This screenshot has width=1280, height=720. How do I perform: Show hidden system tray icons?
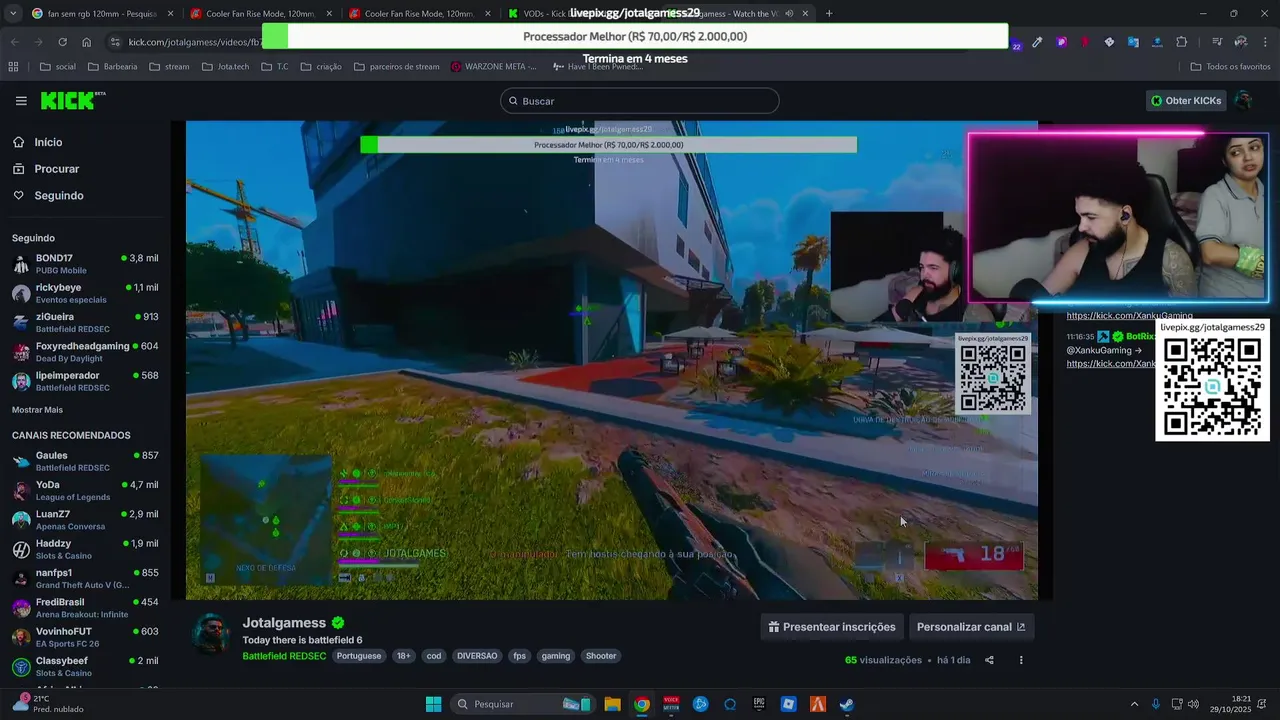[1134, 704]
